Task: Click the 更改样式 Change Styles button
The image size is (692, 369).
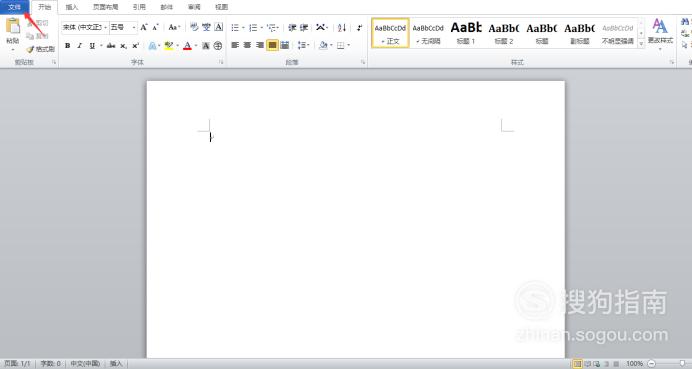Action: click(x=660, y=33)
